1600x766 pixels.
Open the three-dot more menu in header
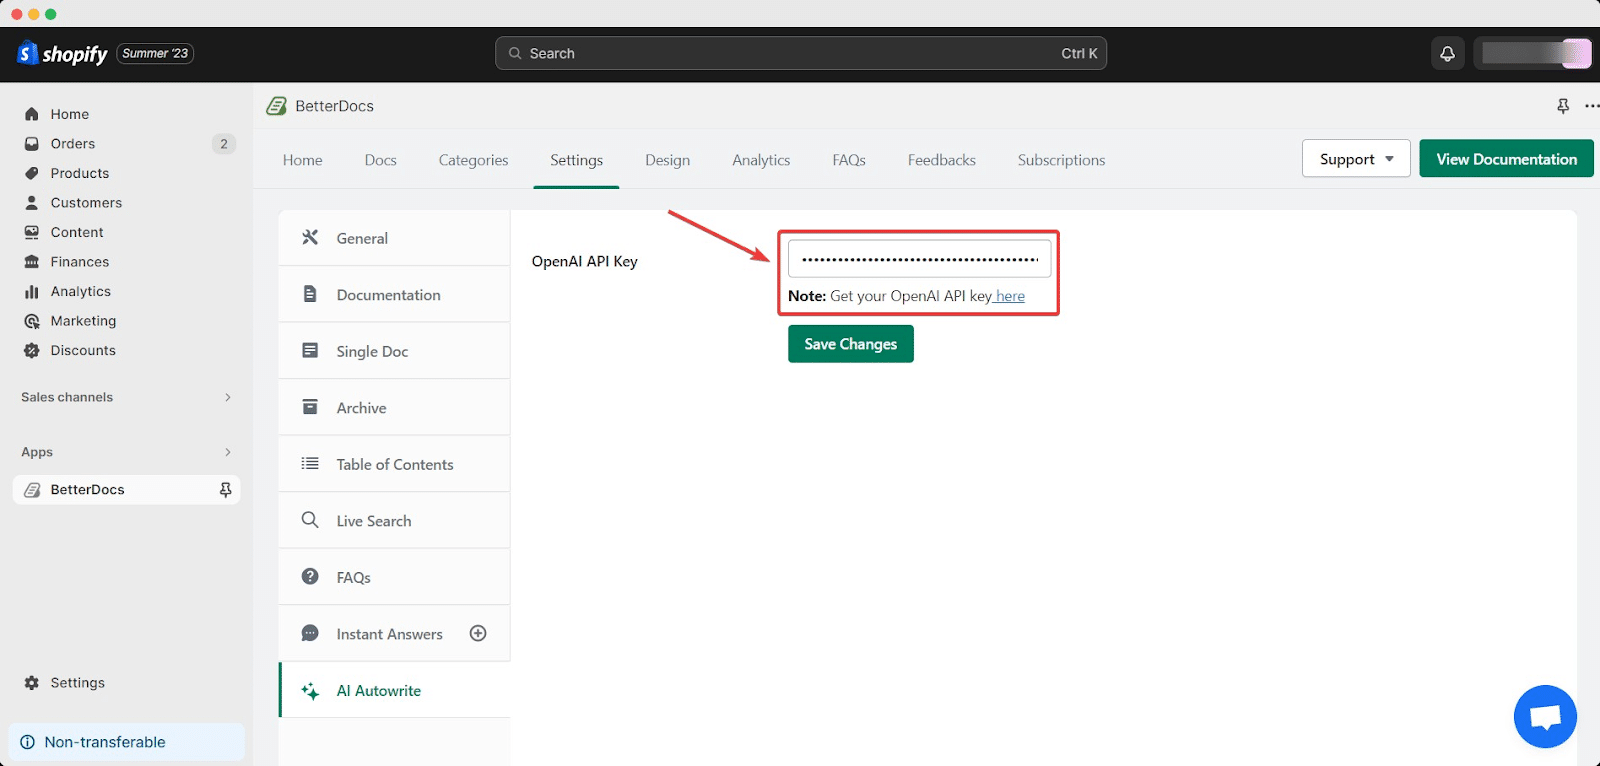[1592, 106]
